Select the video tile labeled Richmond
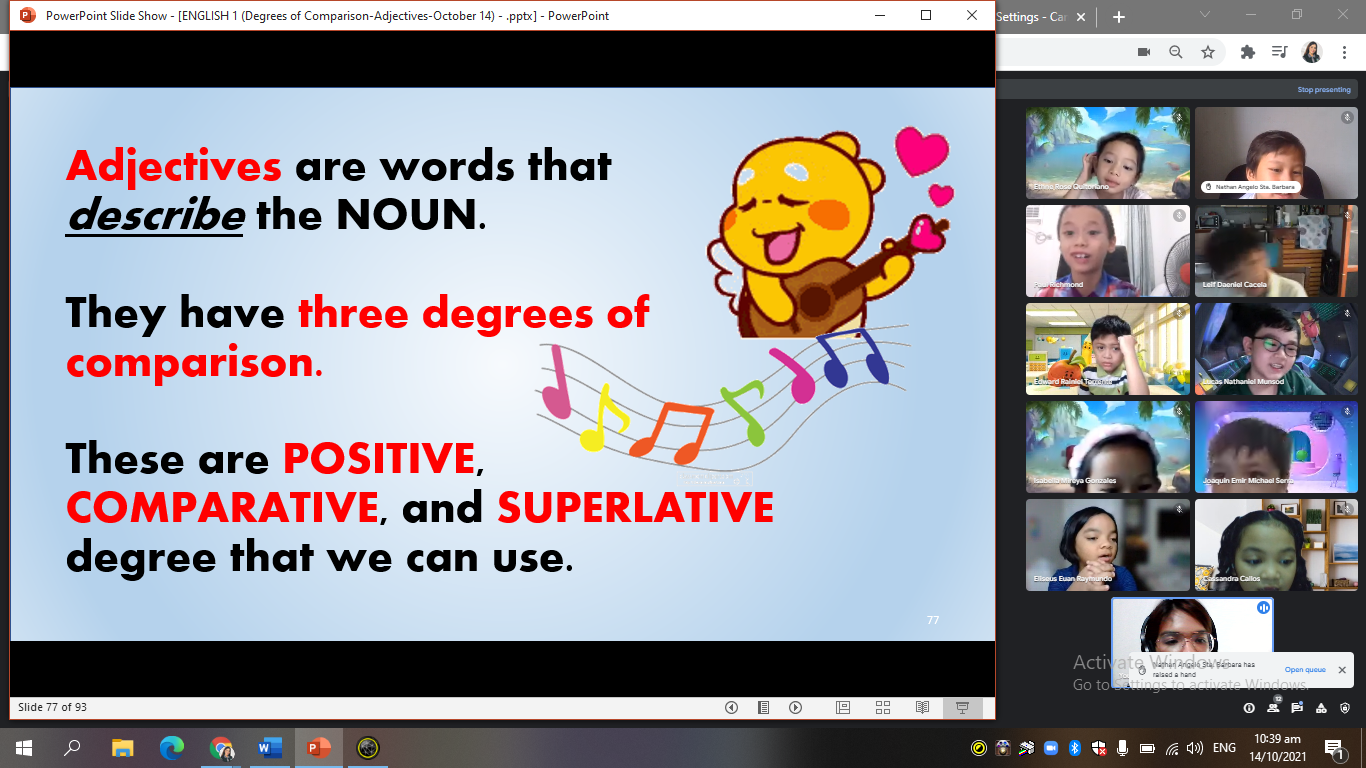The width and height of the screenshot is (1366, 768). [x=1108, y=250]
